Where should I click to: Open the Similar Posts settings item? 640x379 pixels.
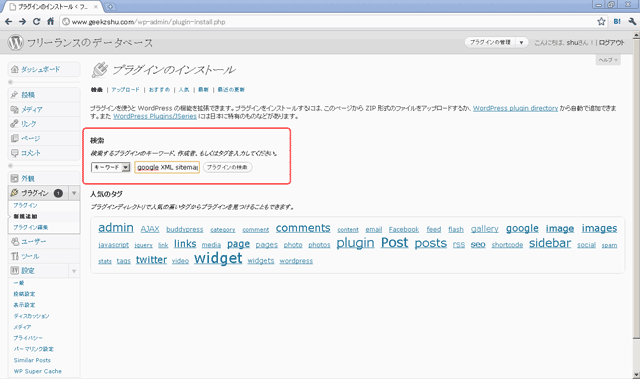point(32,360)
